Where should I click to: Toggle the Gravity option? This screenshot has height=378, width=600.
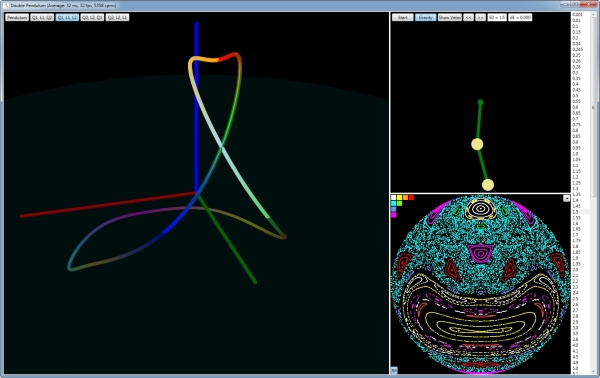(x=426, y=17)
